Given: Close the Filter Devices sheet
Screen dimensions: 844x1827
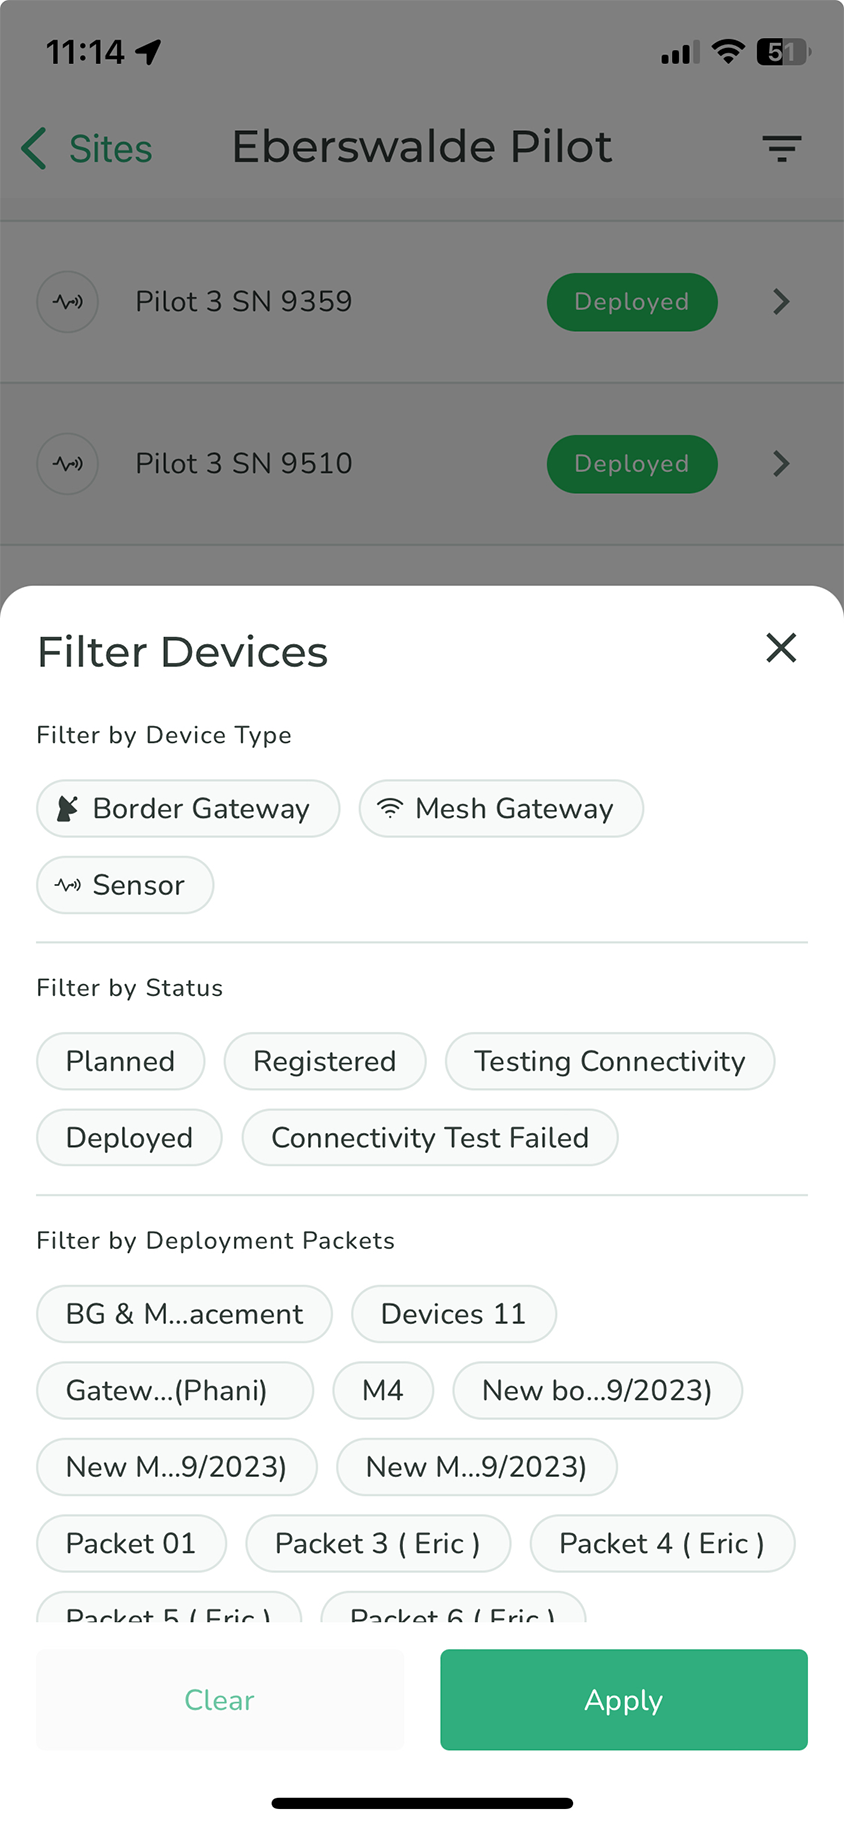Looking at the screenshot, I should click(x=781, y=648).
